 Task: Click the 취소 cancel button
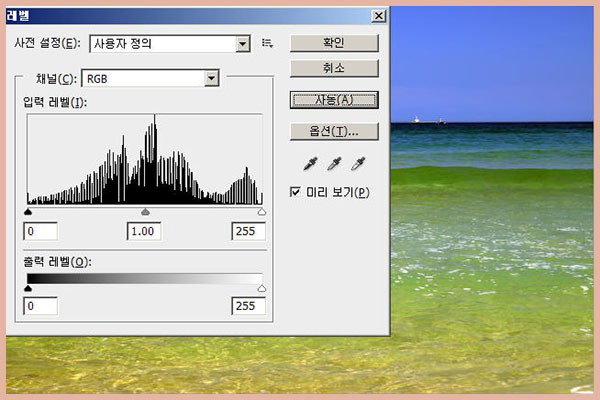[x=334, y=68]
